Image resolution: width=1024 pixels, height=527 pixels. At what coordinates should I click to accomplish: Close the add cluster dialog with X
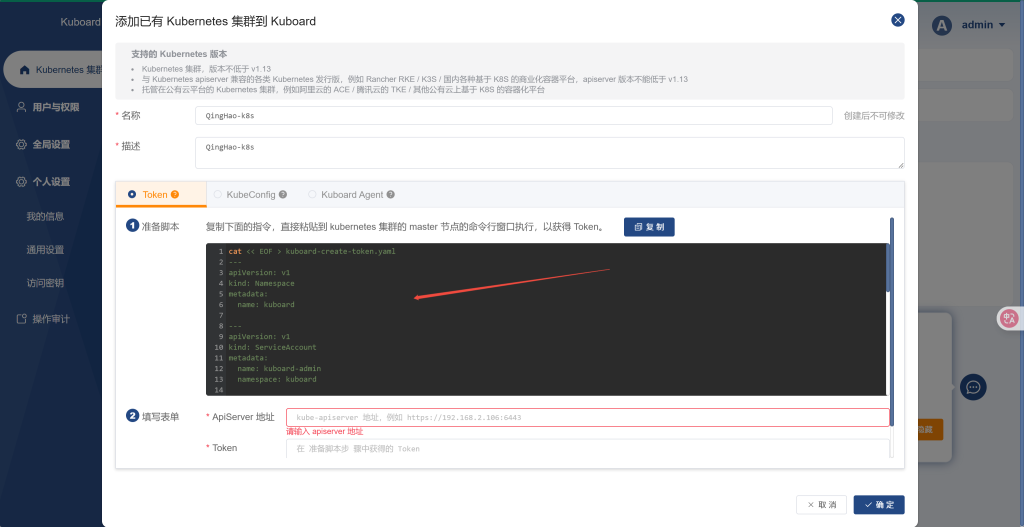click(897, 20)
